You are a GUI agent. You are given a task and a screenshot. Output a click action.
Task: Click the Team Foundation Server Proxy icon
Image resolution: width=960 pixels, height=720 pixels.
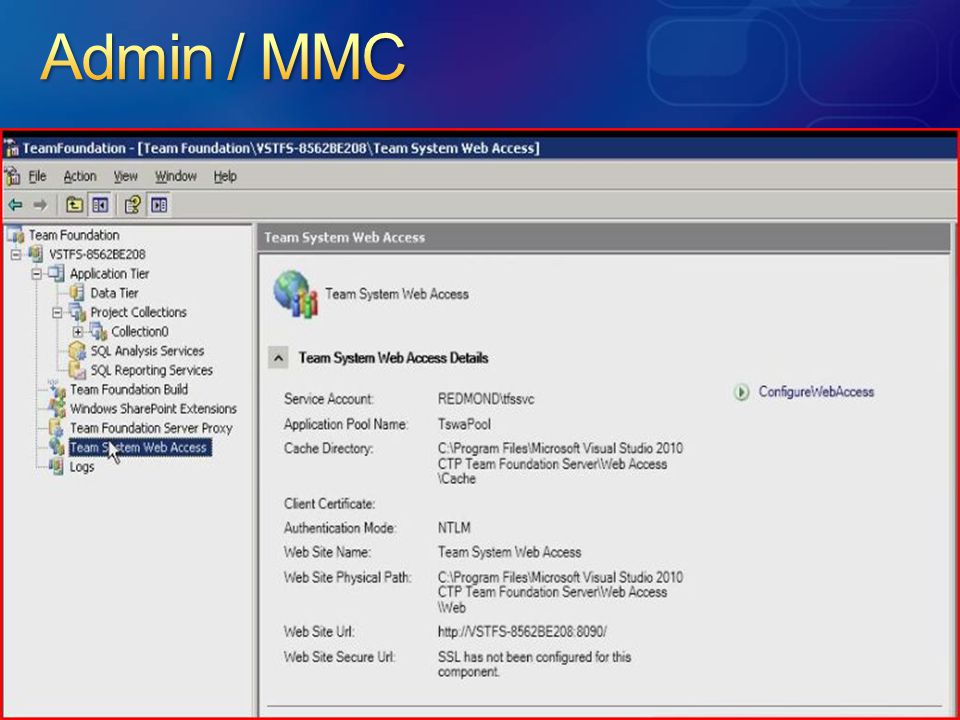[56, 428]
